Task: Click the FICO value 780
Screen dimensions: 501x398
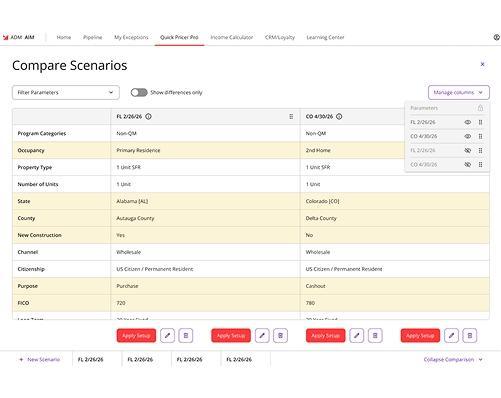Action: coord(310,303)
